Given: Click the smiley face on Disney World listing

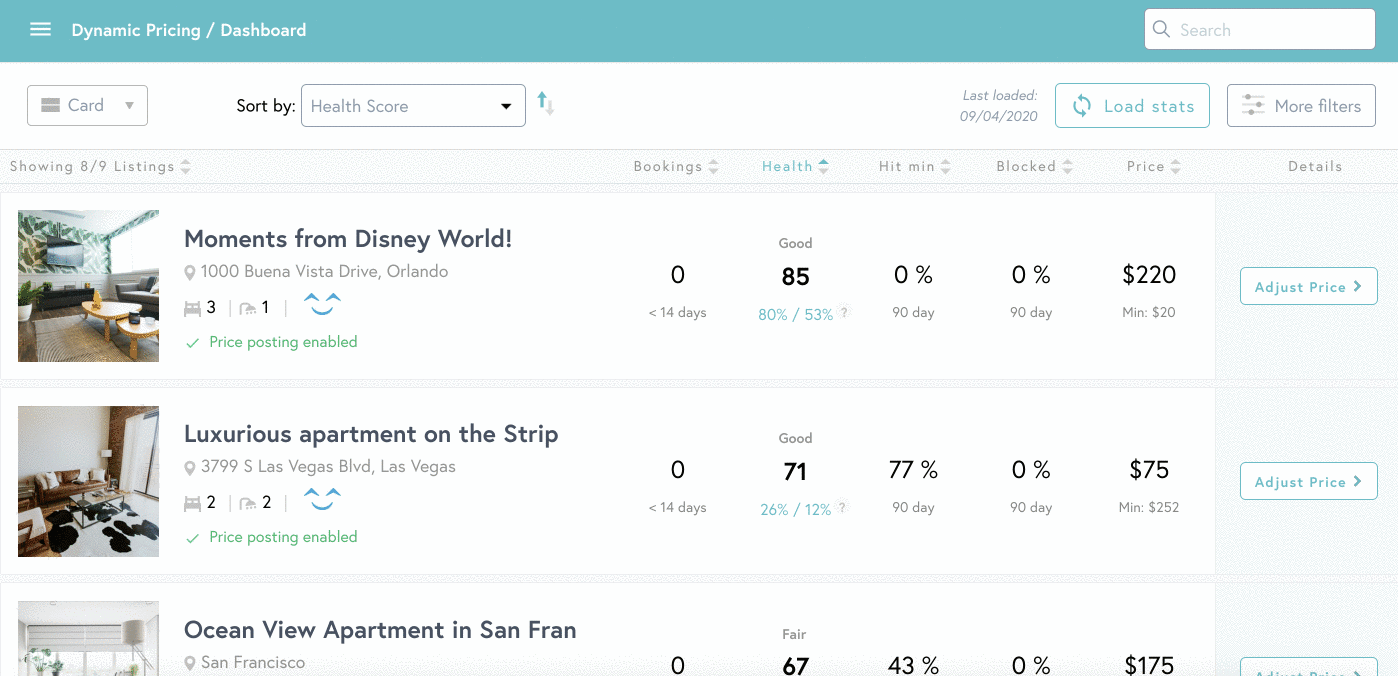Looking at the screenshot, I should tap(322, 304).
